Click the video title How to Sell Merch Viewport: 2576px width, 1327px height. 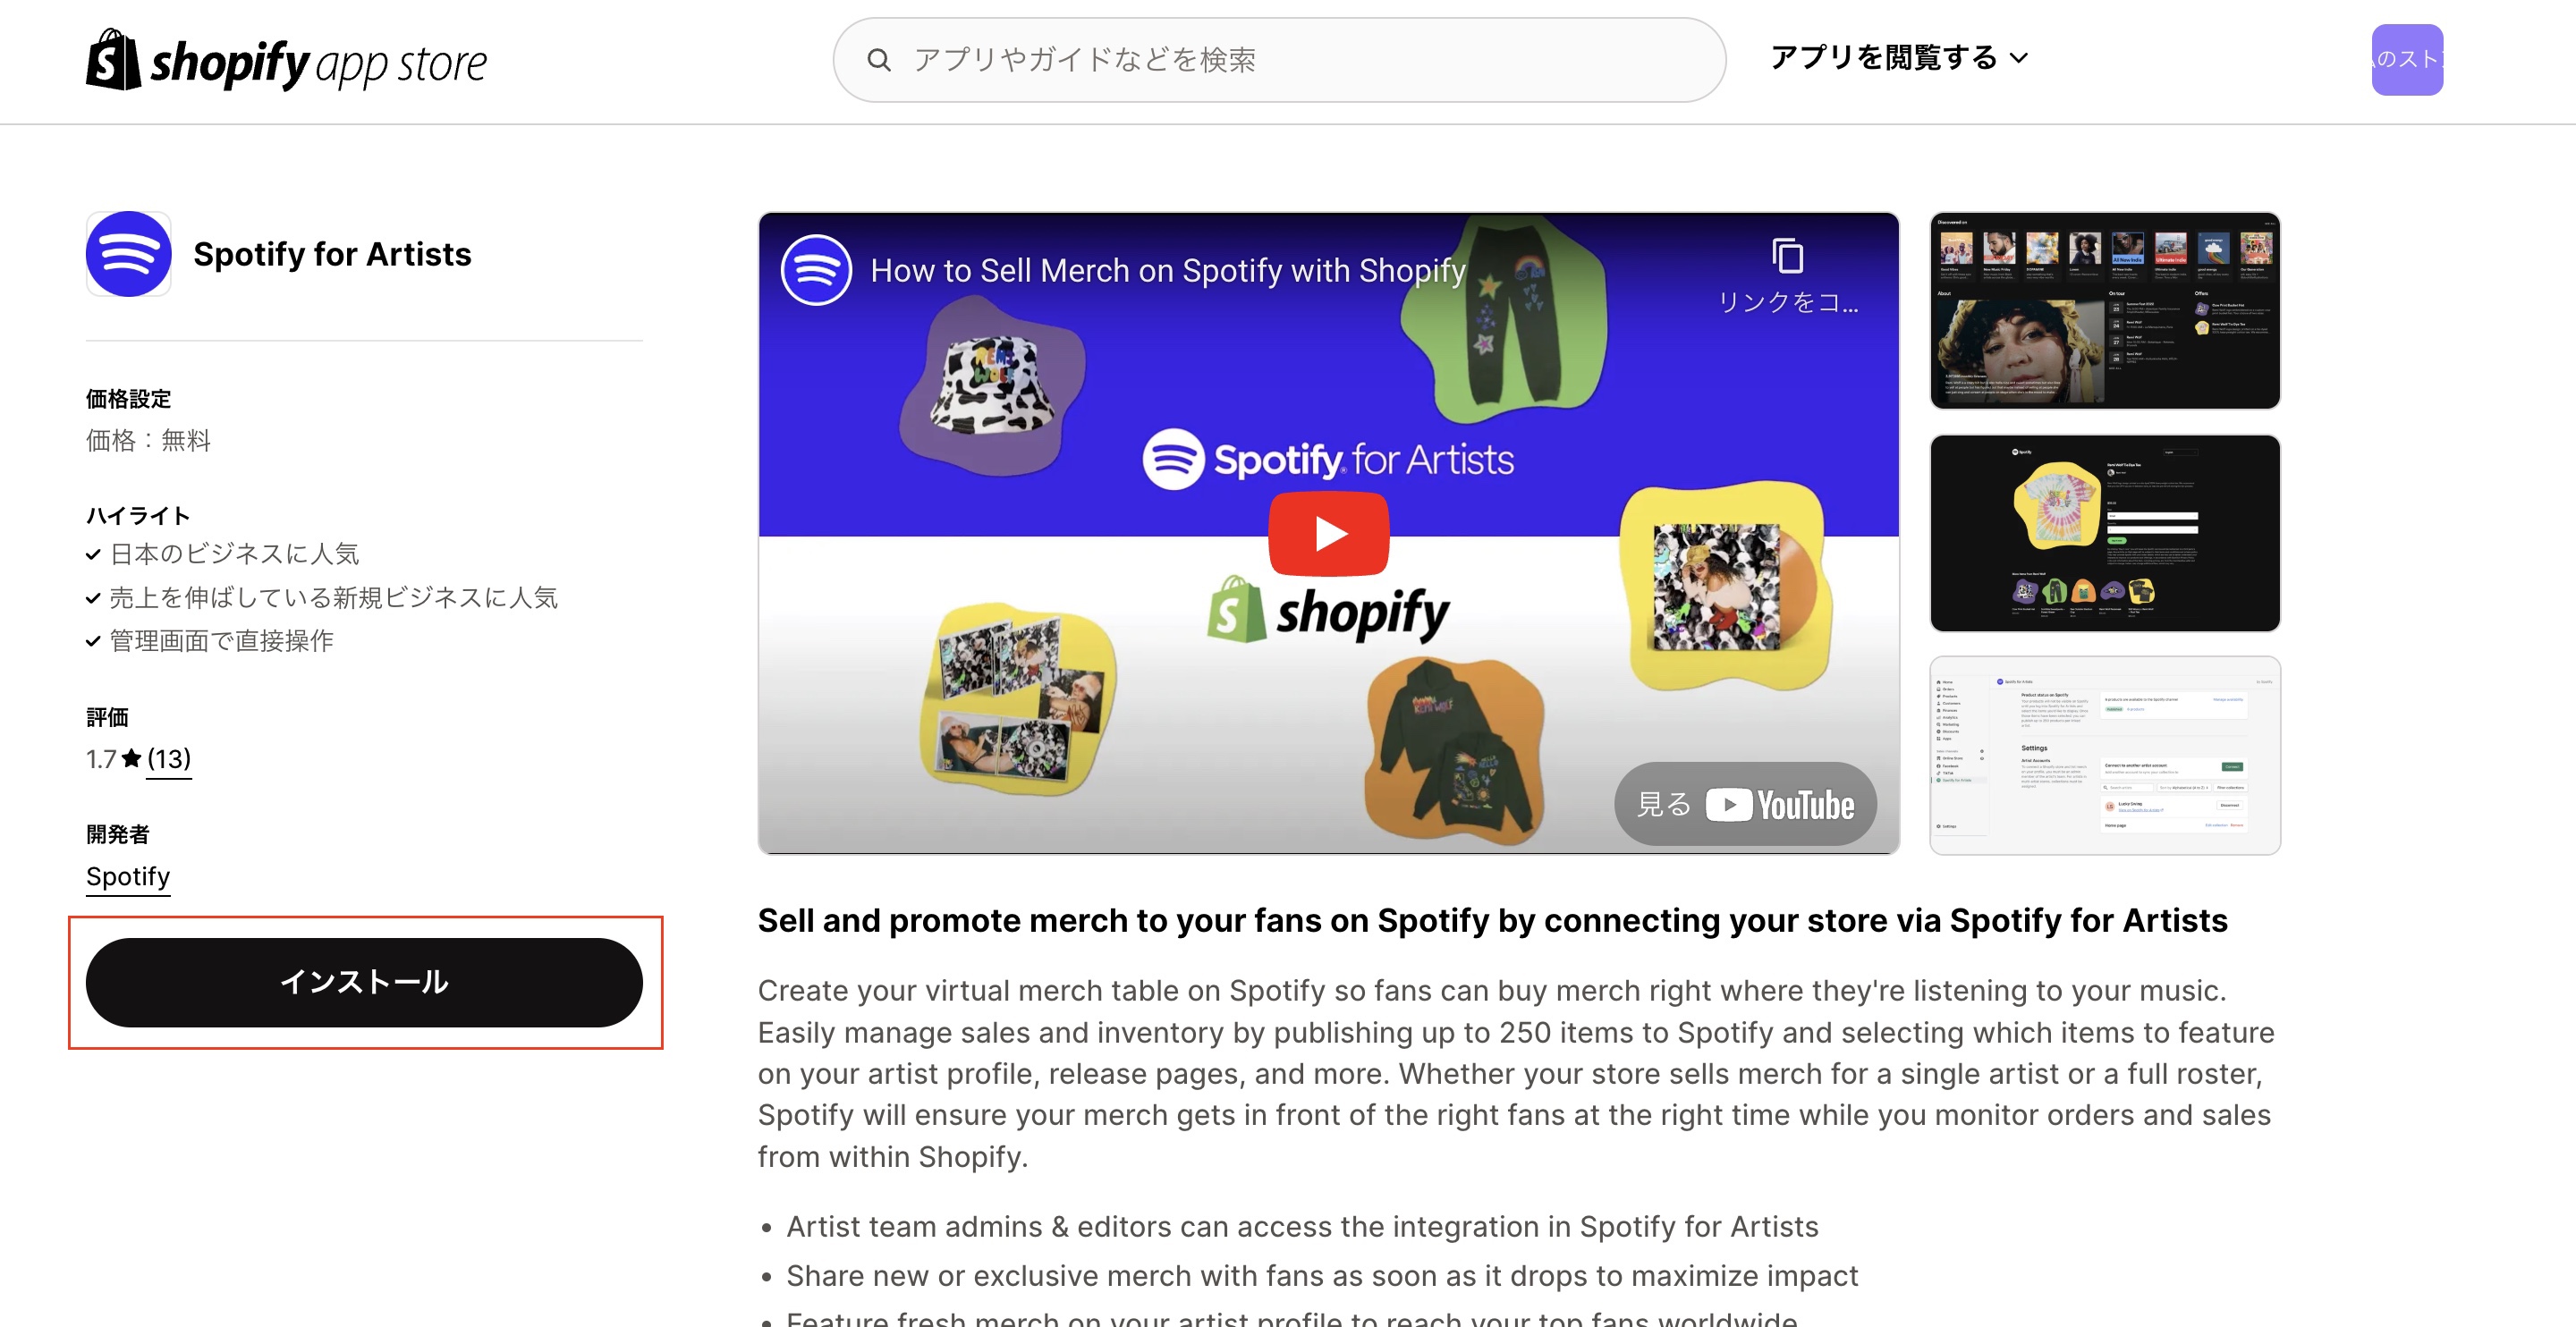(x=1168, y=270)
